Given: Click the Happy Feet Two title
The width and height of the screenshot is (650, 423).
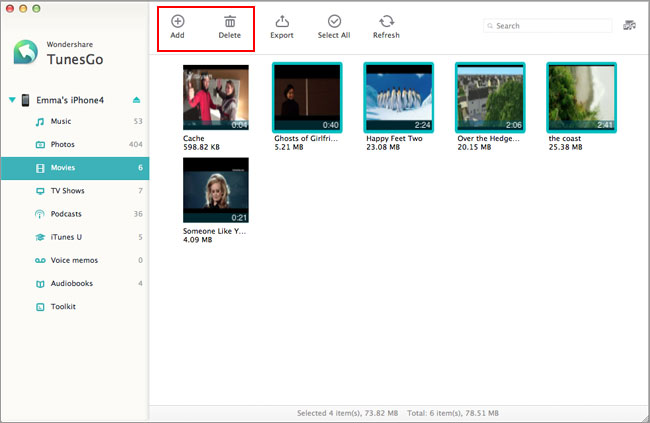Looking at the screenshot, I should point(394,139).
